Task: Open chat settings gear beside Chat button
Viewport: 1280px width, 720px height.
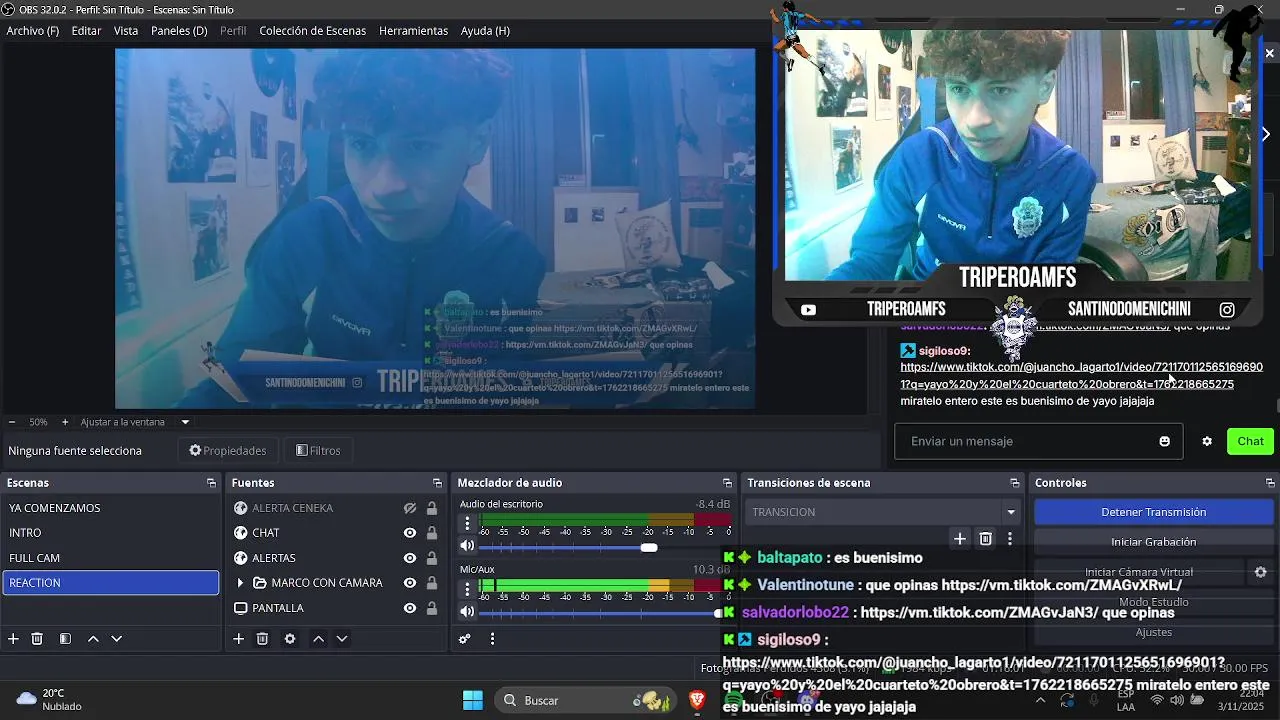Action: pyautogui.click(x=1207, y=441)
